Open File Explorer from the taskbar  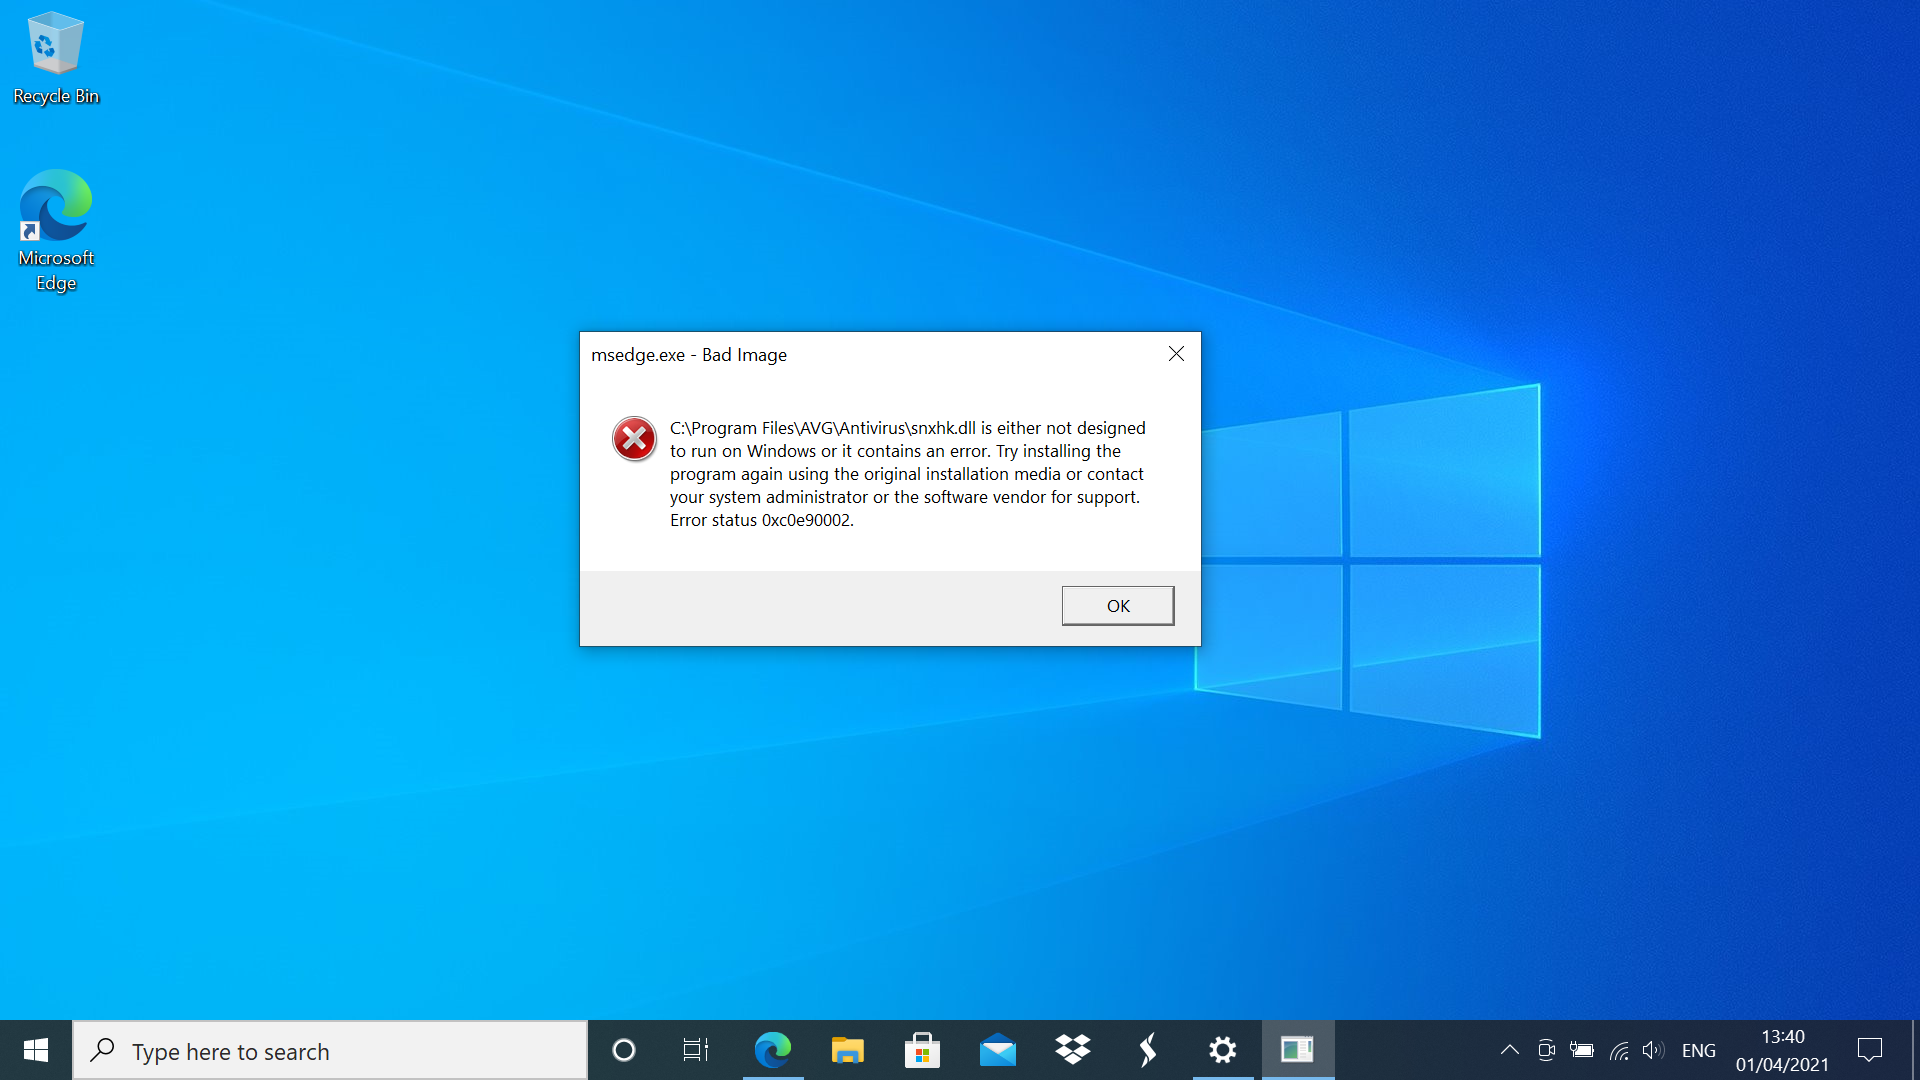[x=847, y=1050]
